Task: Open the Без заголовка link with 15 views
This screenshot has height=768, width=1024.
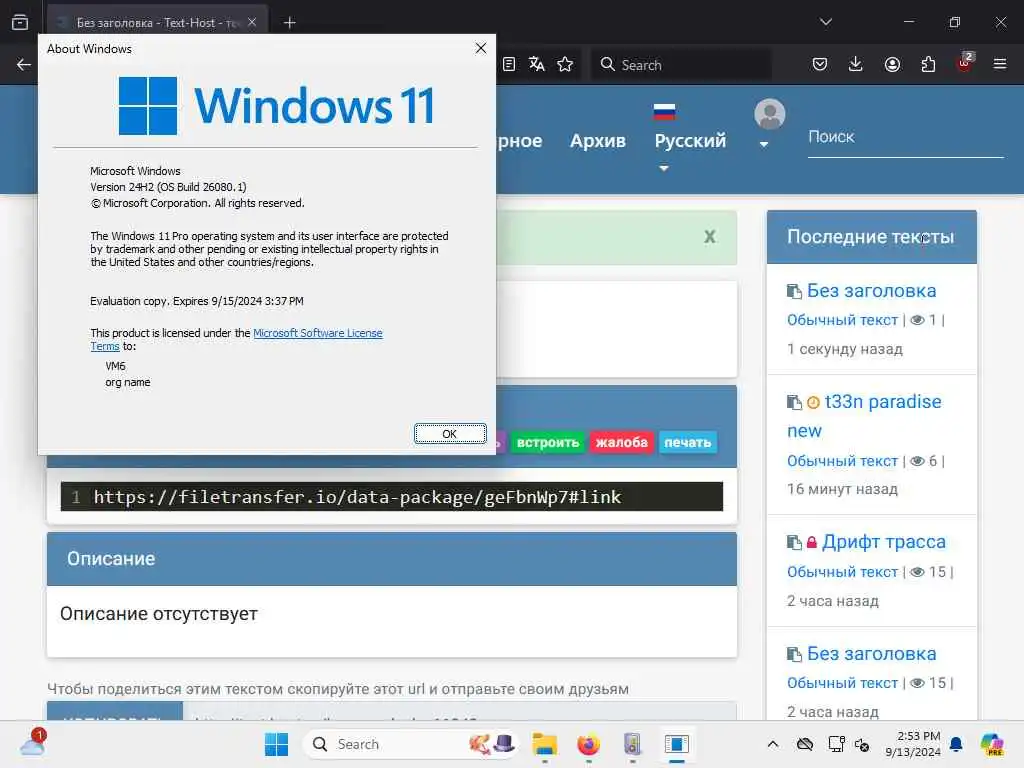Action: pyautogui.click(x=871, y=654)
